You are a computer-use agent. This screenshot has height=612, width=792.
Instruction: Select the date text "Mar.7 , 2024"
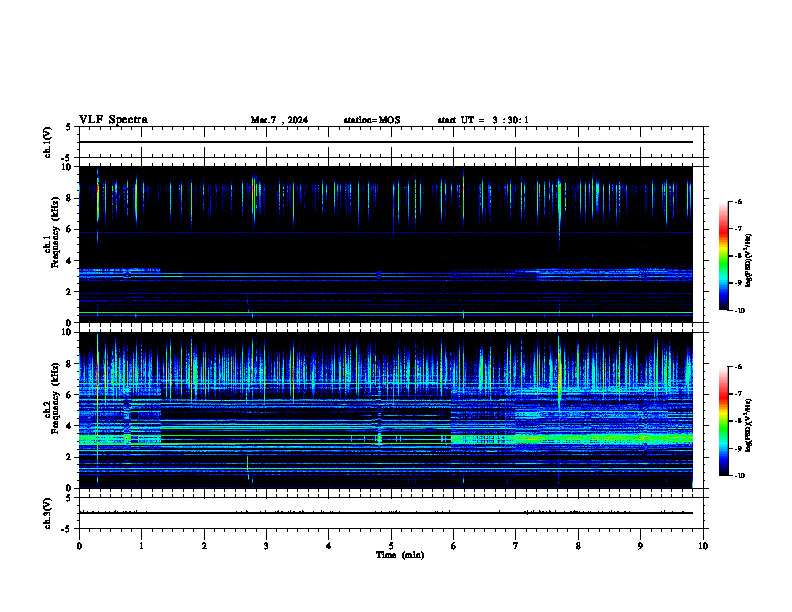click(279, 120)
